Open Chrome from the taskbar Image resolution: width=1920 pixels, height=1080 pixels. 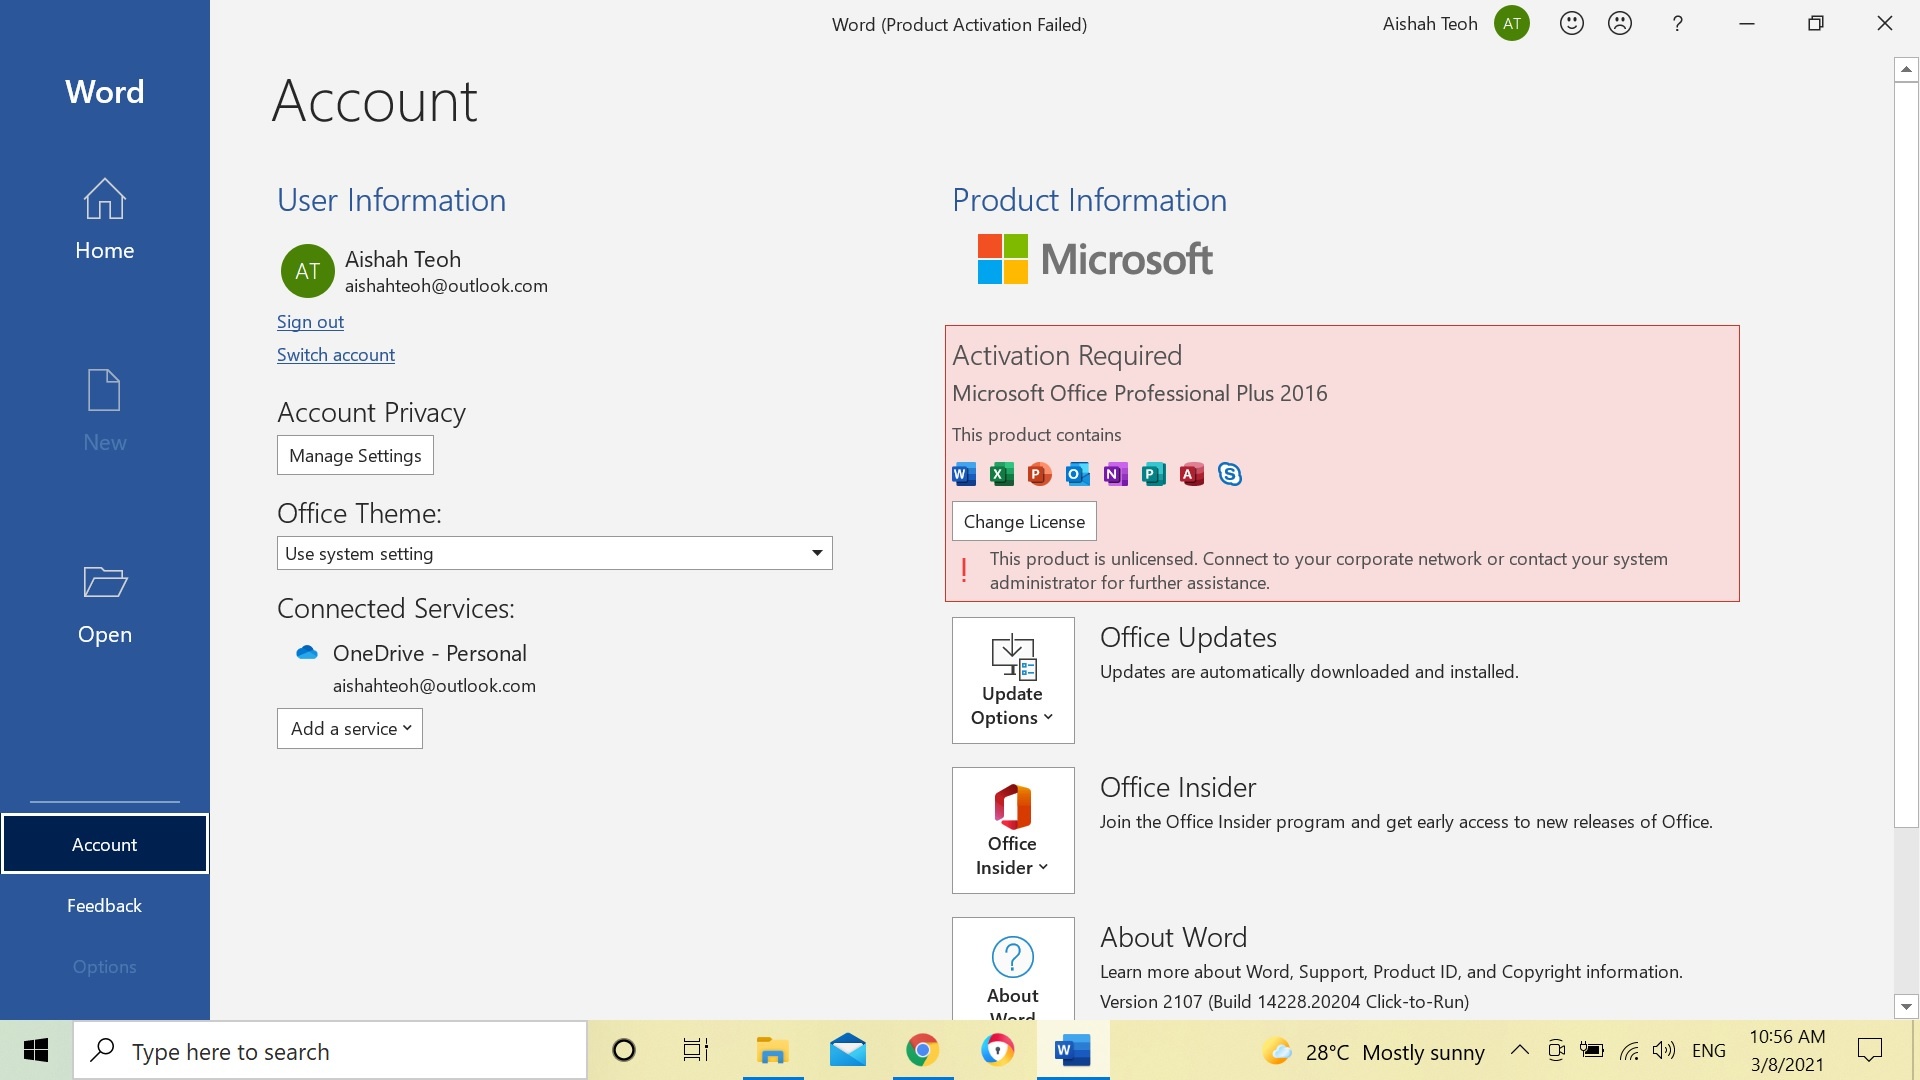point(922,1051)
